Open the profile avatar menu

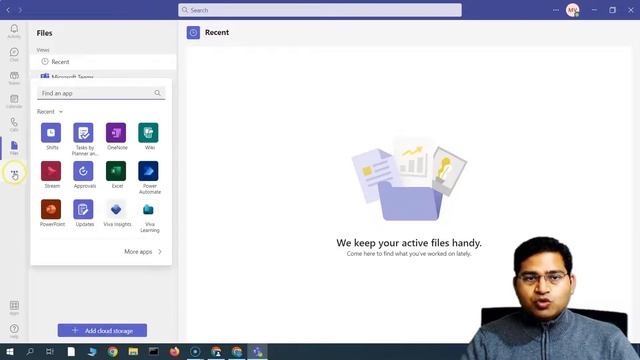point(573,10)
